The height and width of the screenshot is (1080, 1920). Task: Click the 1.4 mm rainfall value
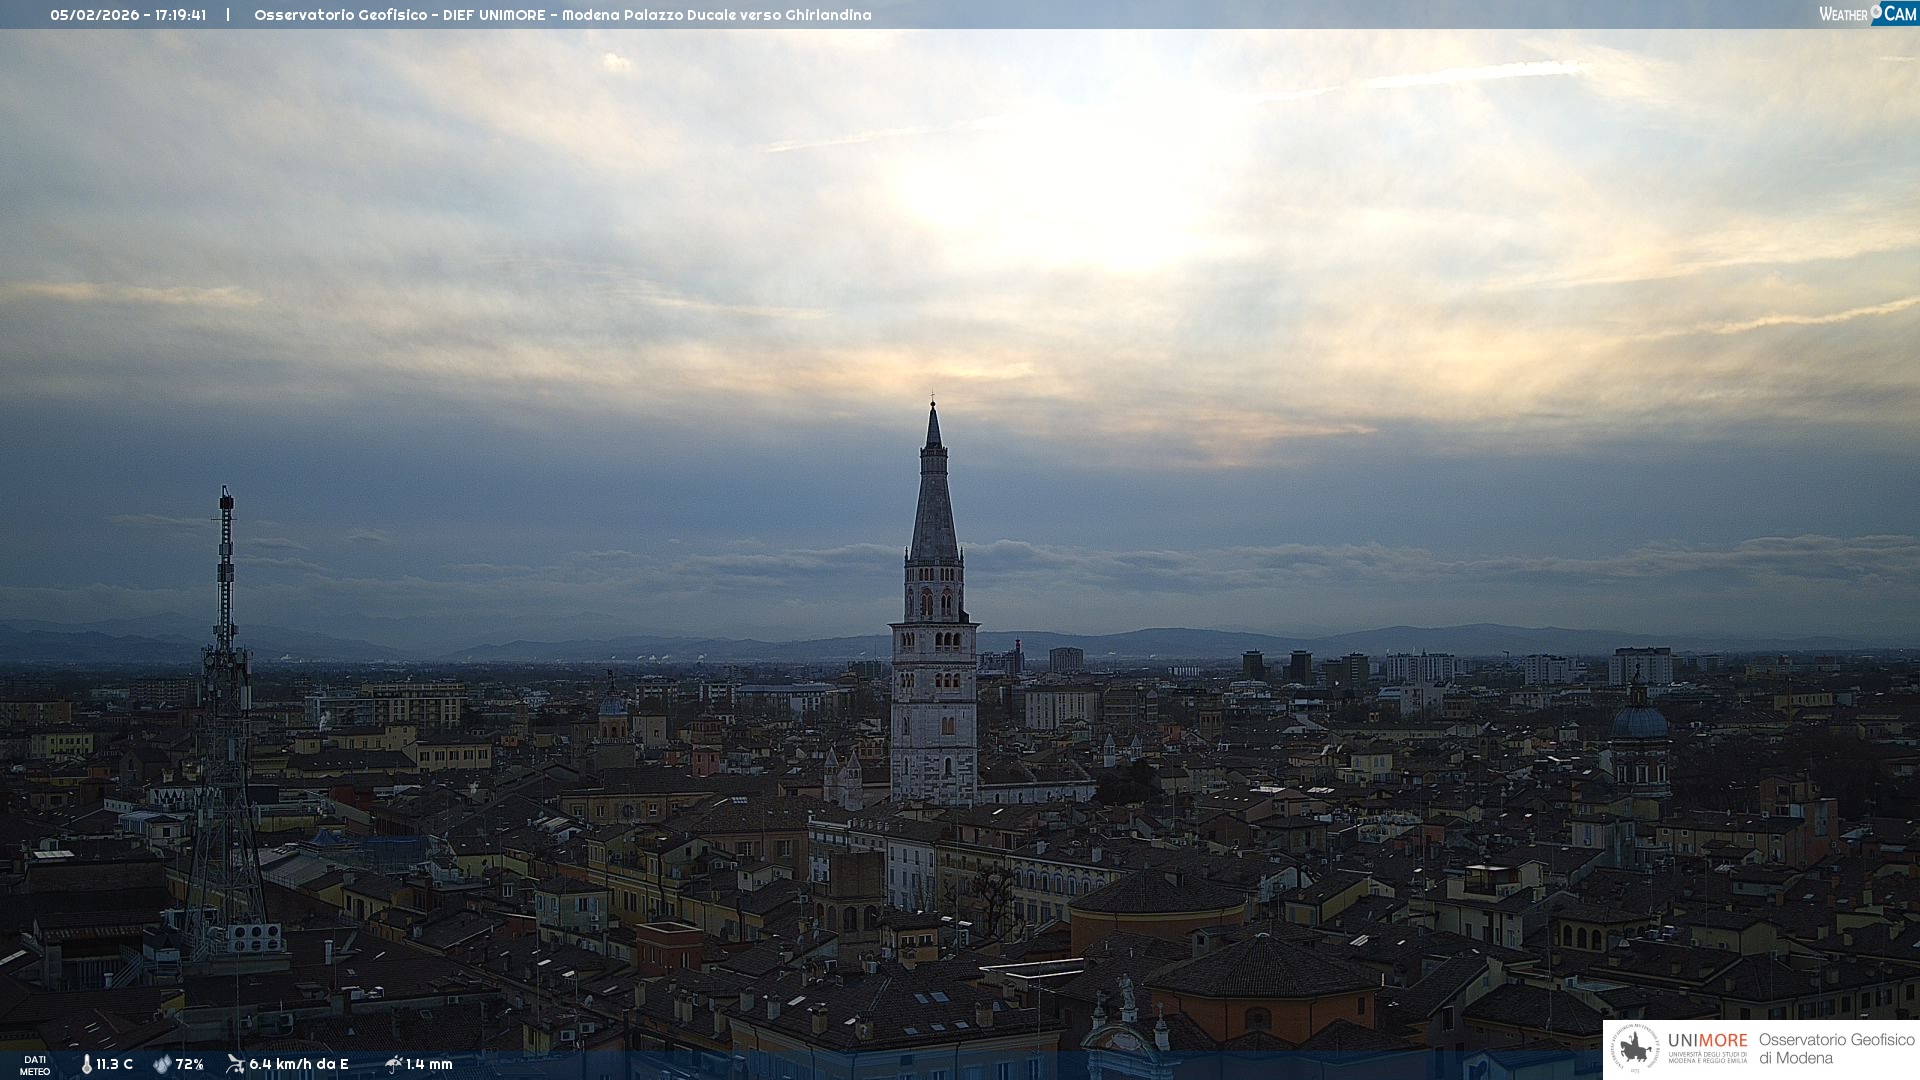click(430, 1065)
